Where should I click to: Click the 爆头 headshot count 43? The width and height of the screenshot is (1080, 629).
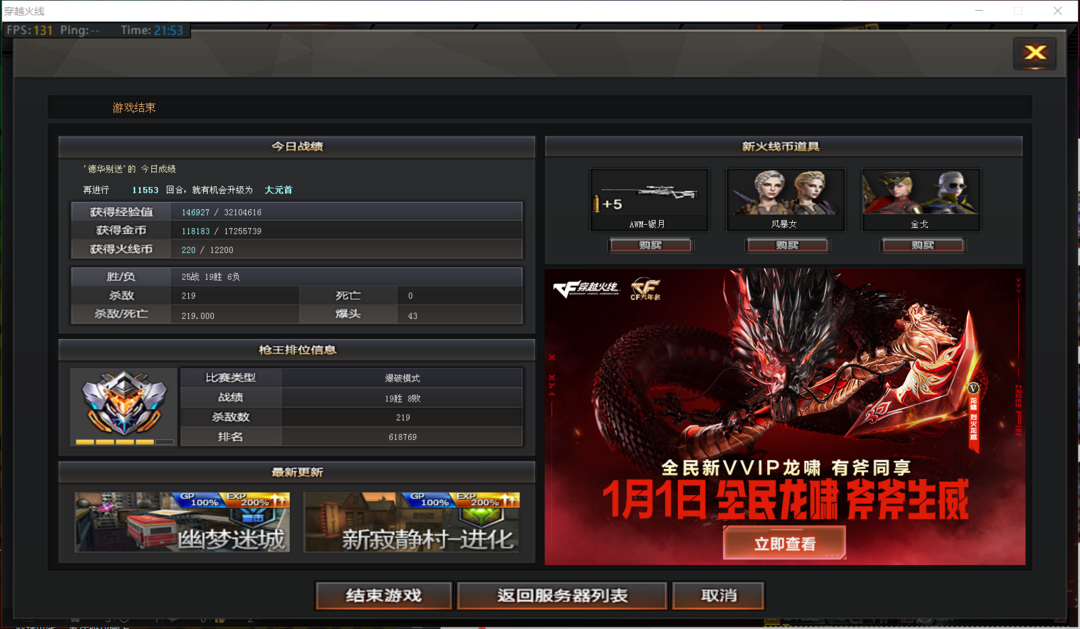click(x=413, y=316)
